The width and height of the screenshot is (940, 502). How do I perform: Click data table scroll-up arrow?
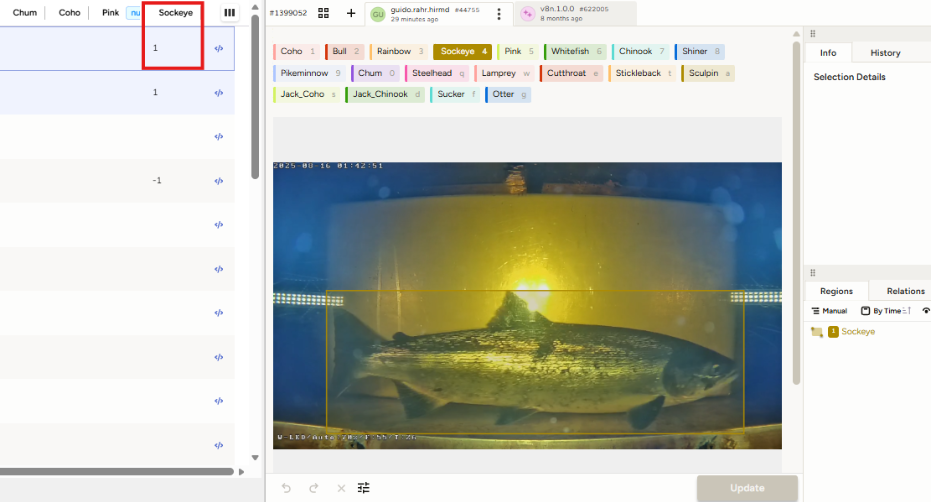pos(255,7)
